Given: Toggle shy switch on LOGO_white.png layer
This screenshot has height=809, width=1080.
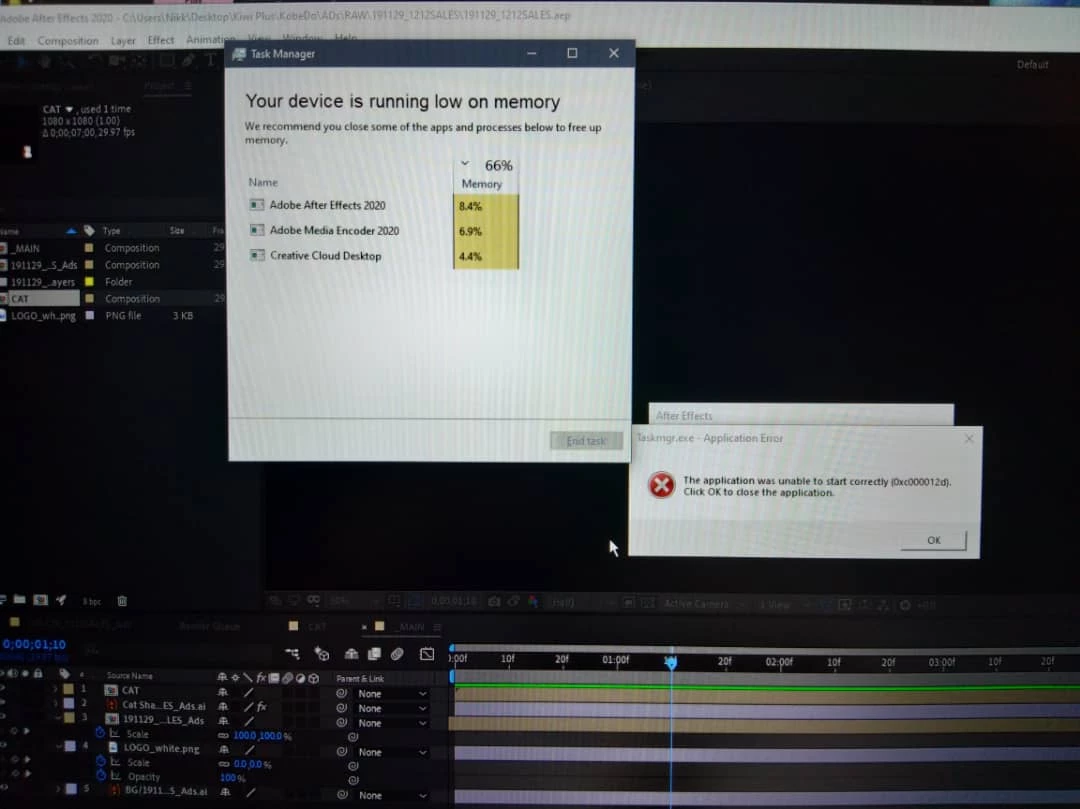Looking at the screenshot, I should point(224,750).
